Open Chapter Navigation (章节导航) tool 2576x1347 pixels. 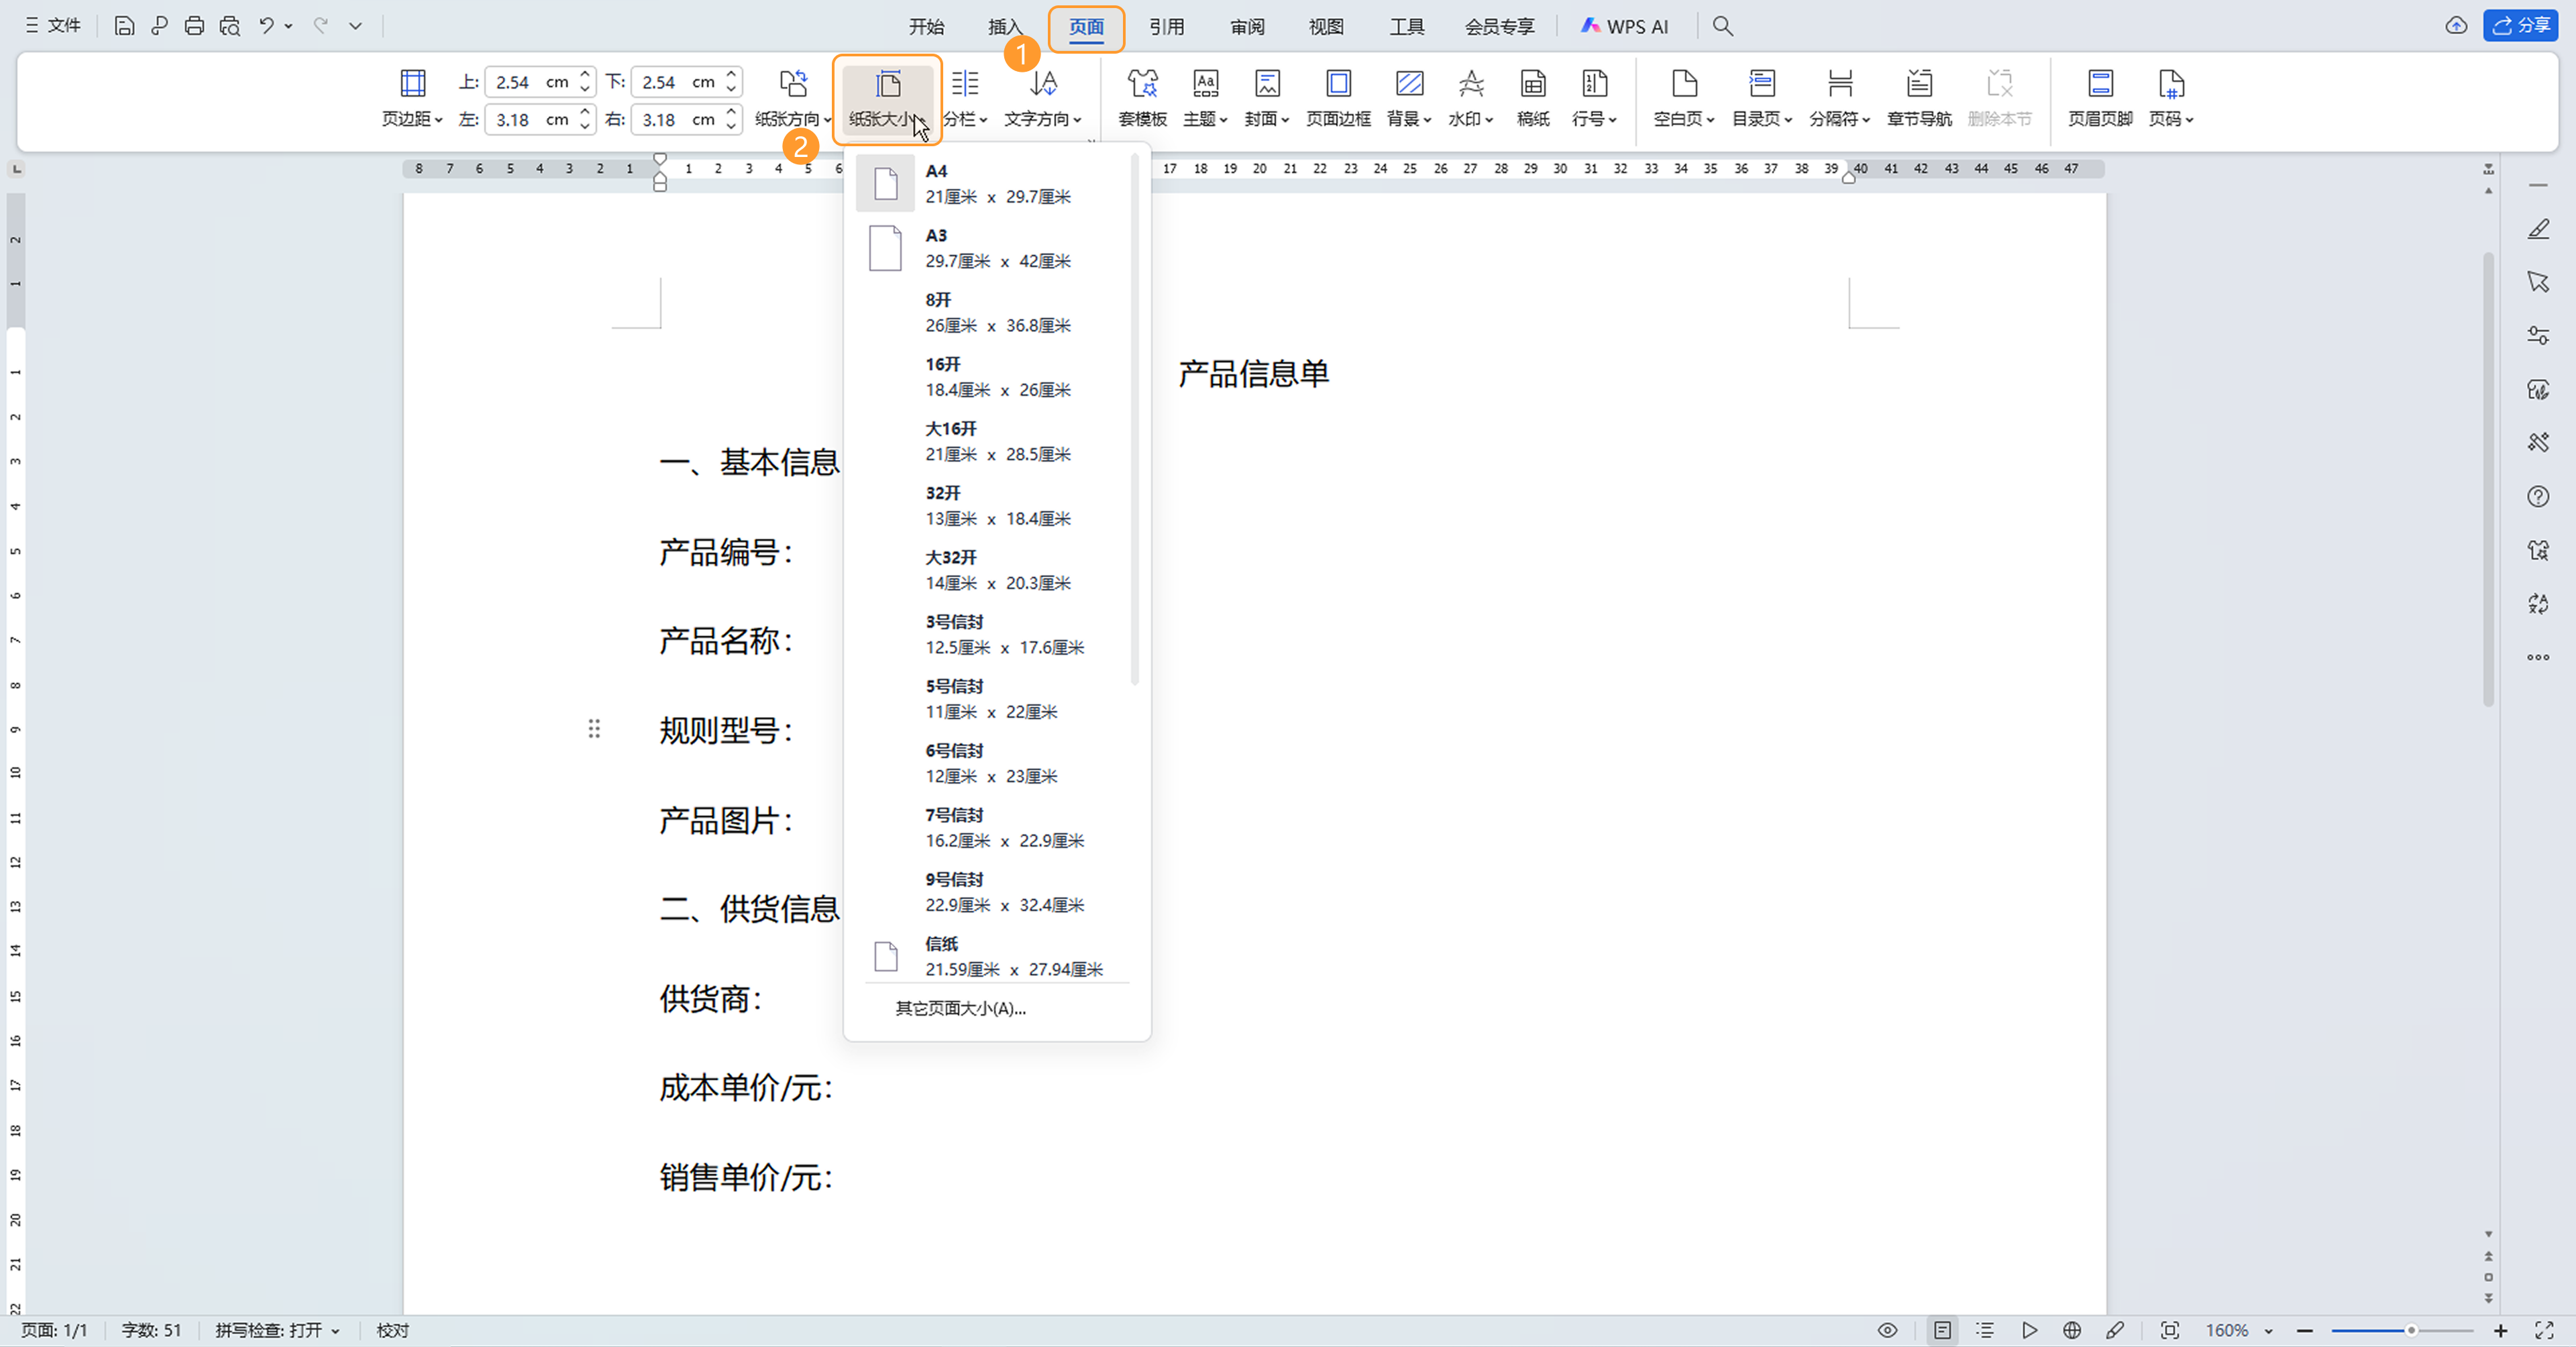[x=1918, y=97]
